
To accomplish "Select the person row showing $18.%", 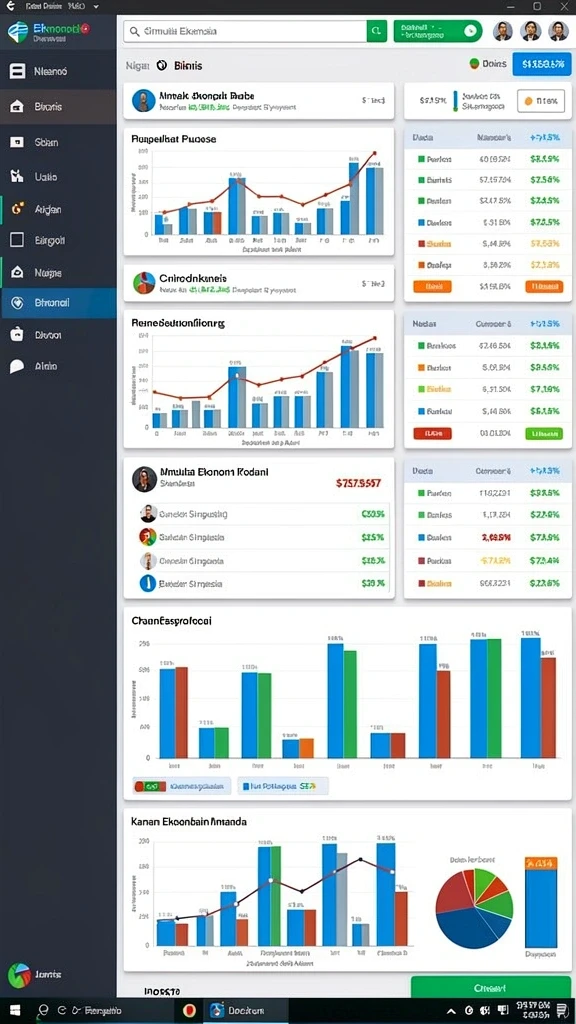I will (x=264, y=560).
